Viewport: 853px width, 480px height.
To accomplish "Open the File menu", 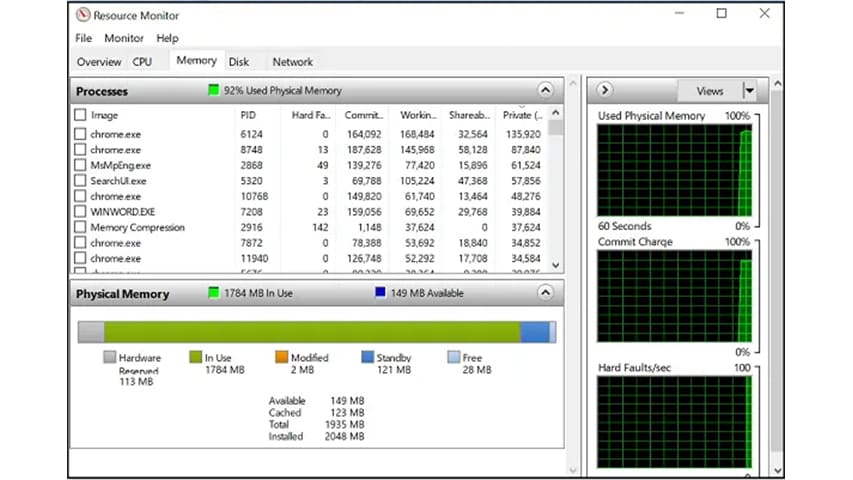I will 83,38.
